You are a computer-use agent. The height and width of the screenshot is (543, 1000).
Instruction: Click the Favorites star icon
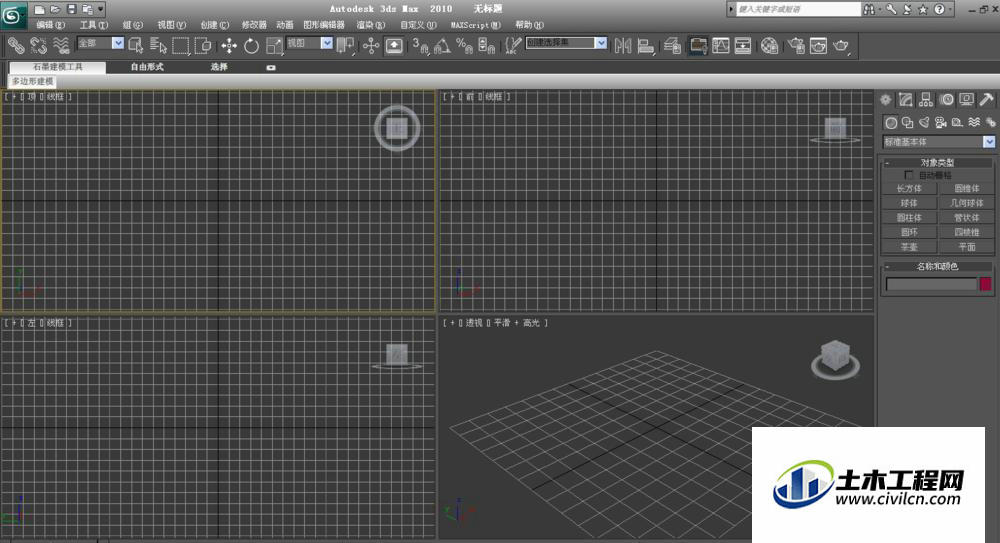[923, 9]
